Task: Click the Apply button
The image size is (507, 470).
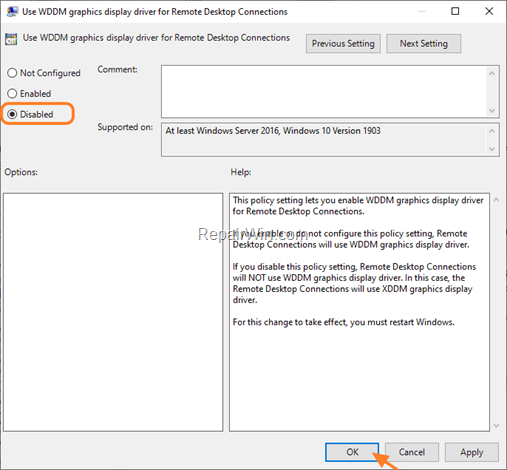Action: pyautogui.click(x=472, y=452)
